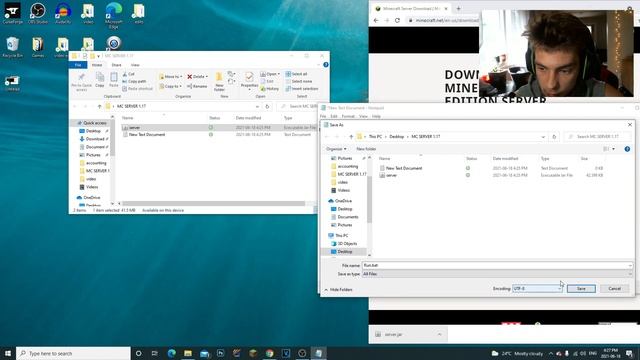This screenshot has width=640, height=360.
Task: Open the Audacity desktop shortcut
Action: [63, 13]
